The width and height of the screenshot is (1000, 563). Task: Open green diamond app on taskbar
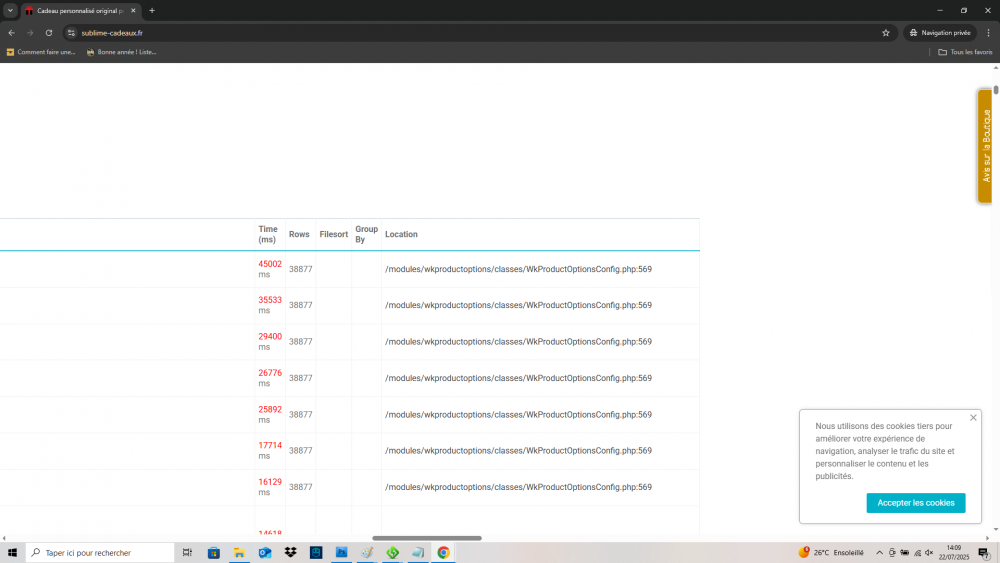click(392, 553)
